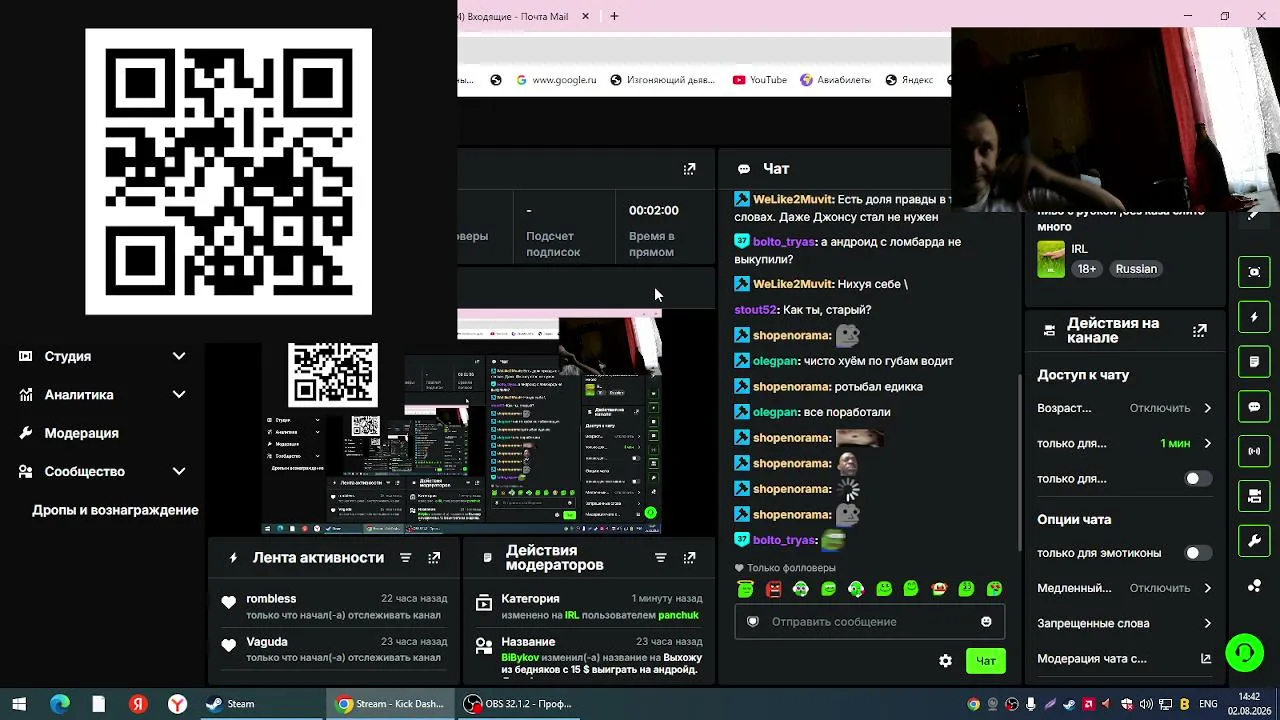Pop out the Channel Actions panel

pos(1200,330)
